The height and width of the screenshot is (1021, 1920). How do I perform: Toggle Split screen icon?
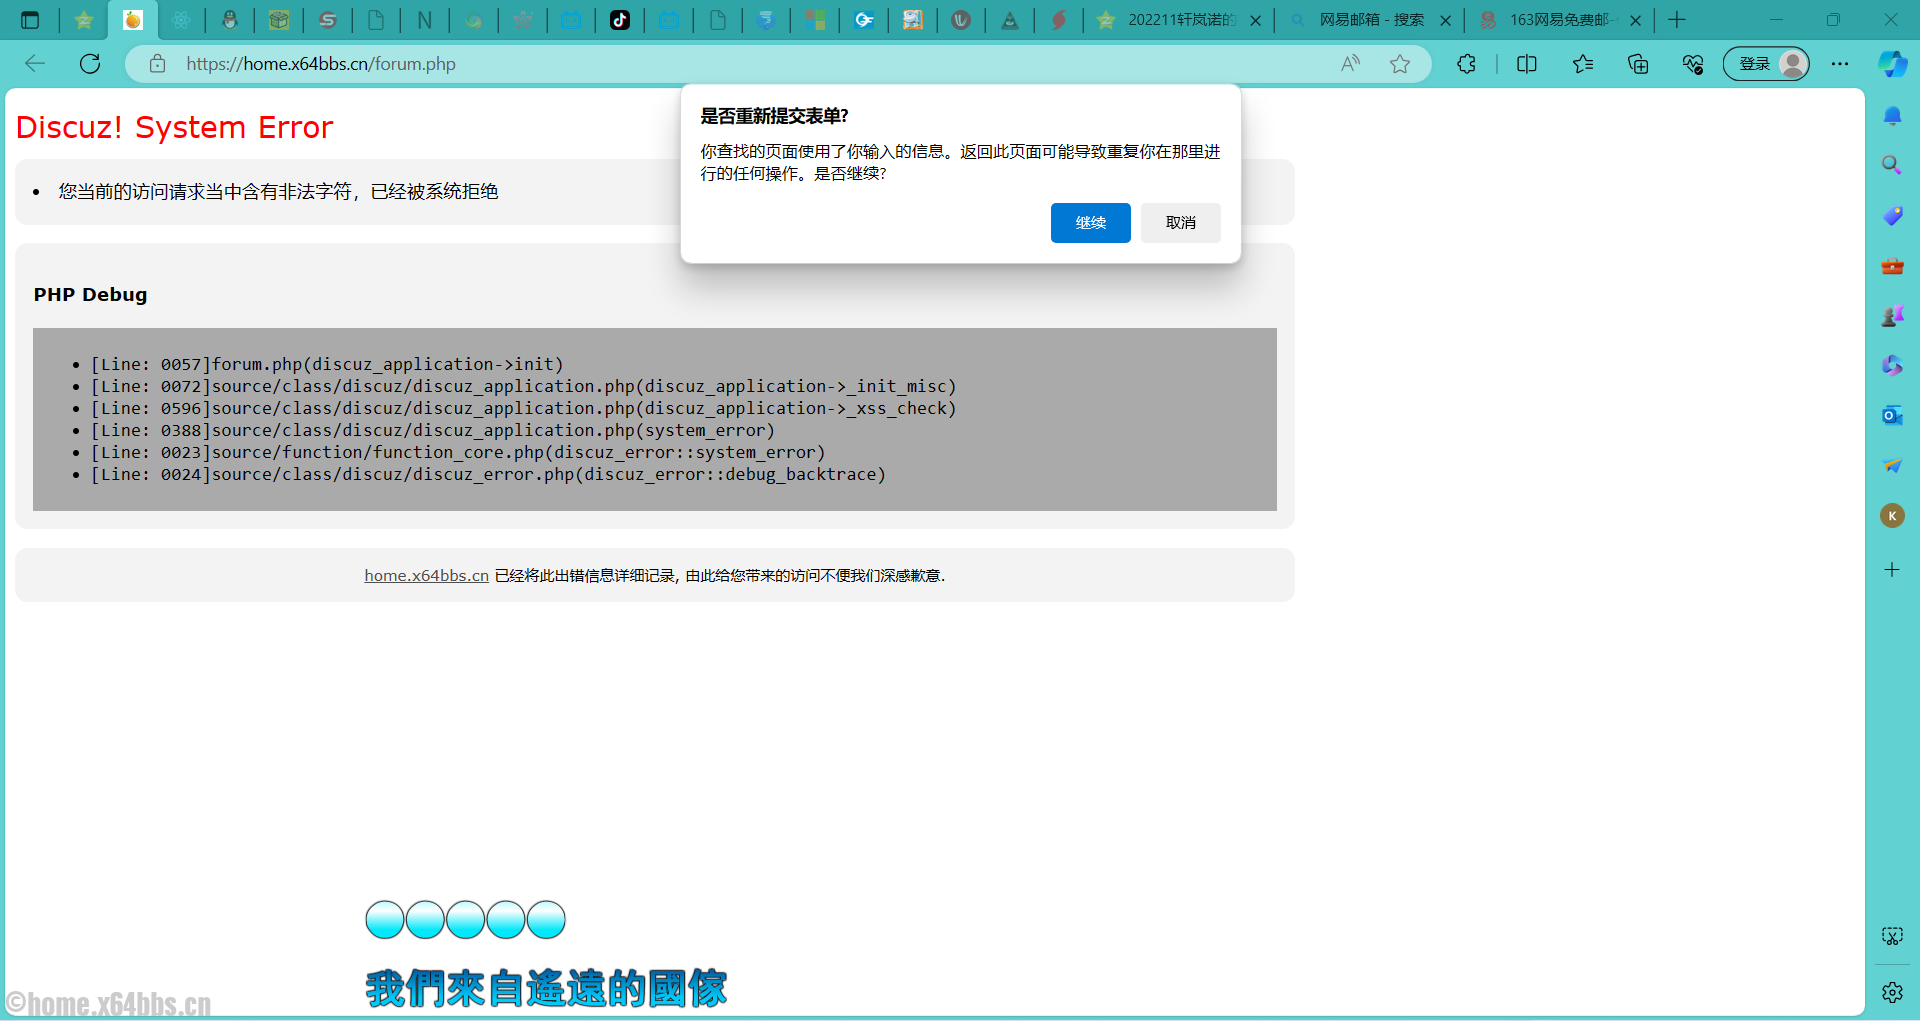1527,64
